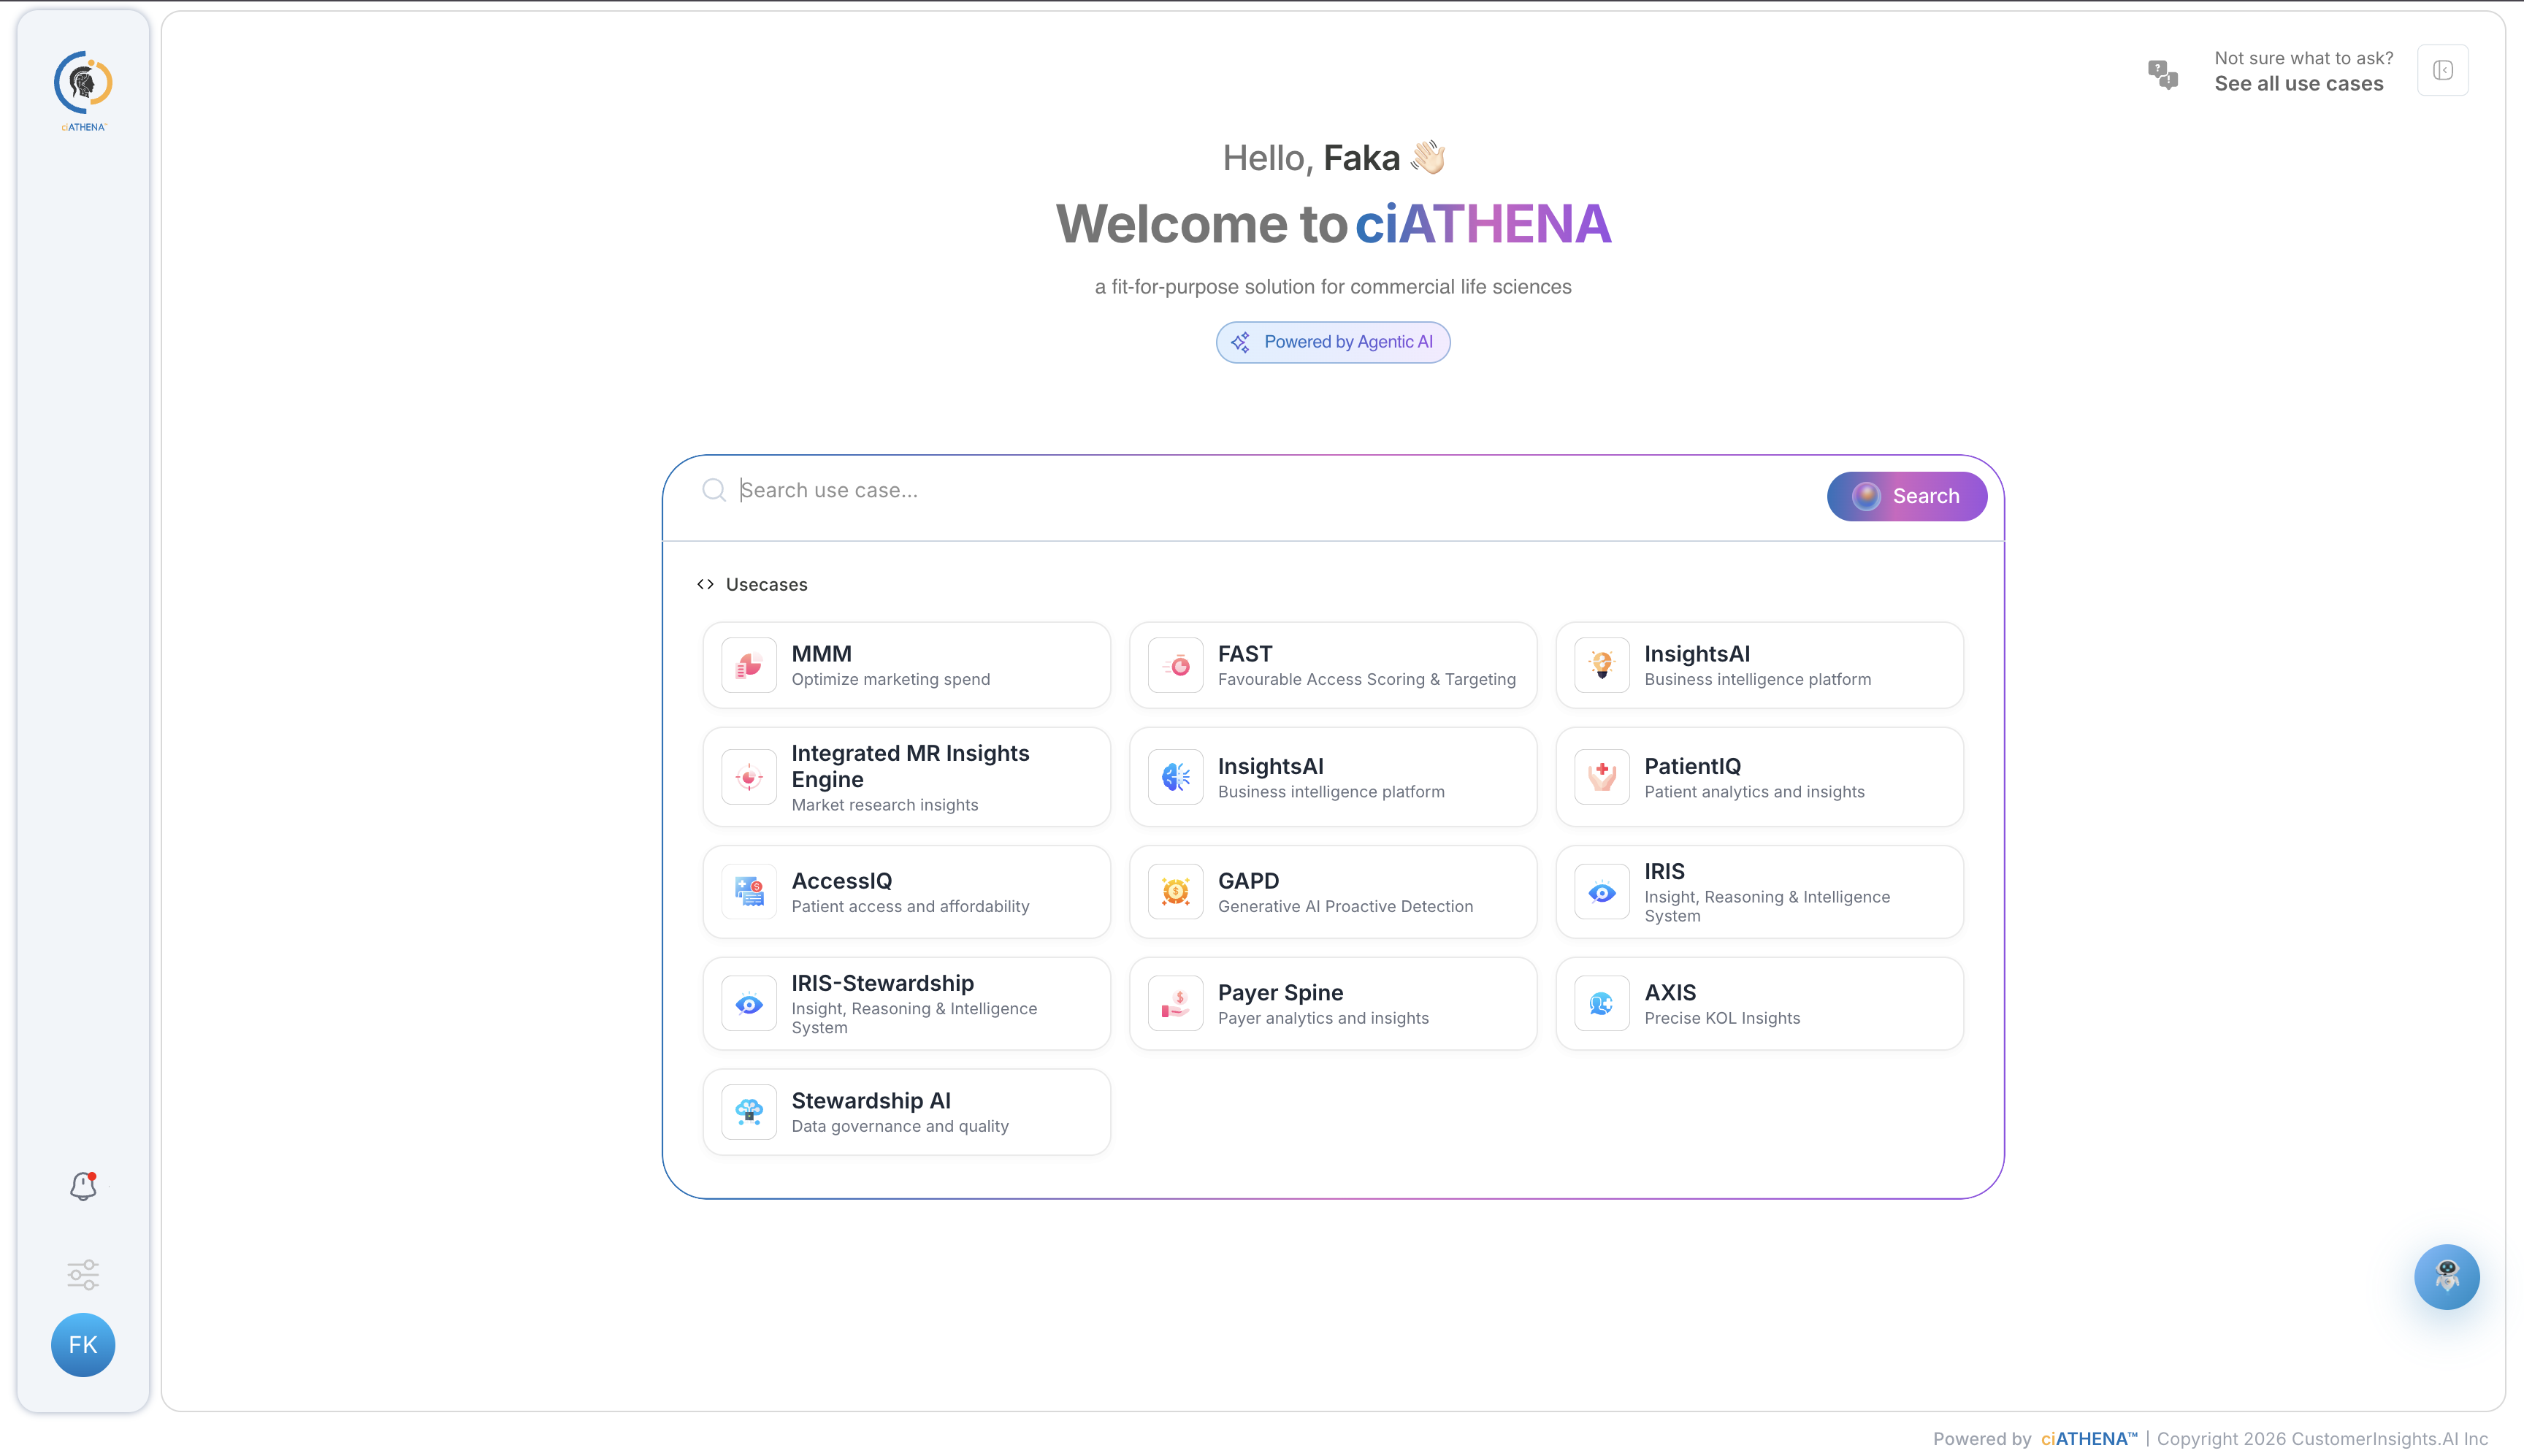Image resolution: width=2524 pixels, height=1456 pixels.
Task: Click the IRIS eye icon
Action: [x=1602, y=892]
